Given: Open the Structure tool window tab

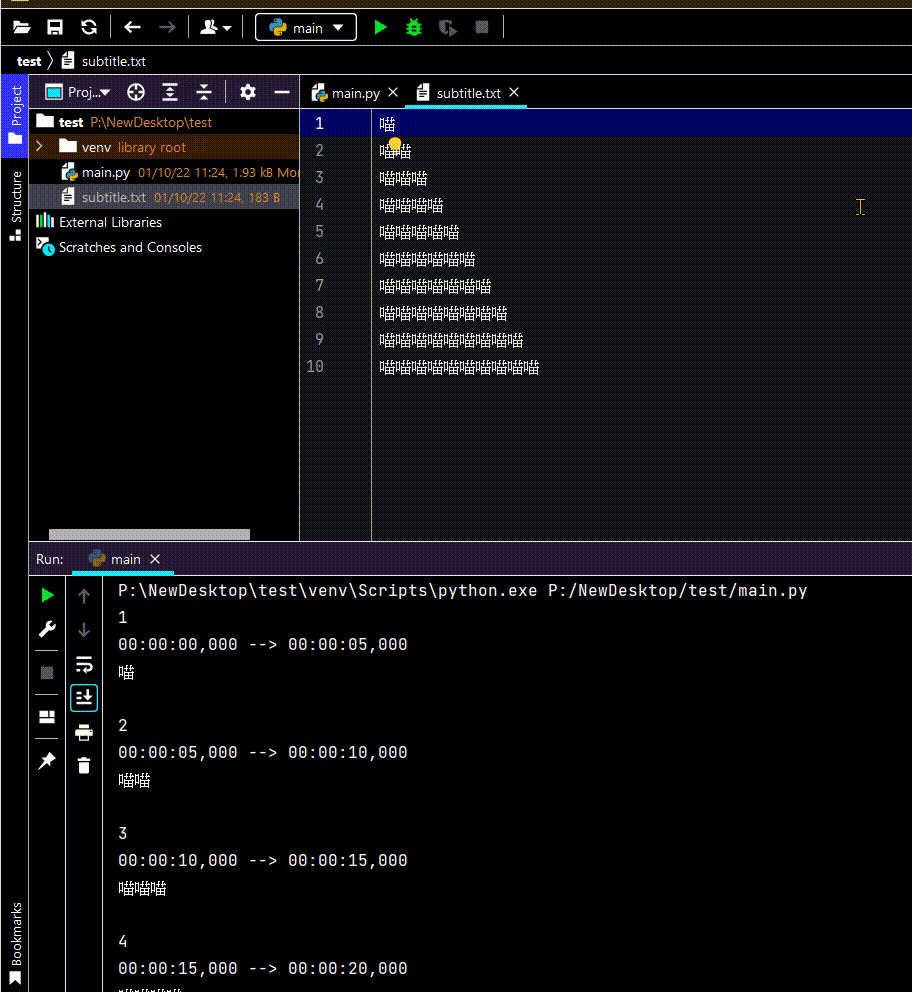Looking at the screenshot, I should click(15, 206).
